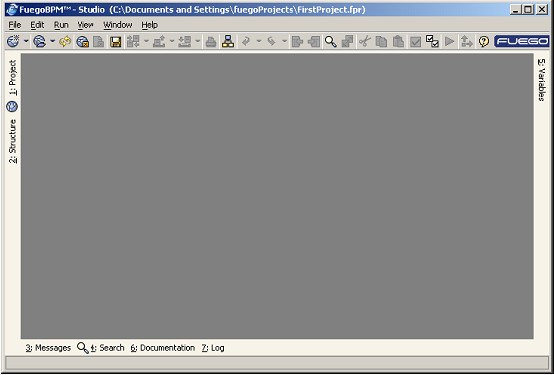This screenshot has height=375, width=554.
Task: Open the File menu
Action: [15, 25]
